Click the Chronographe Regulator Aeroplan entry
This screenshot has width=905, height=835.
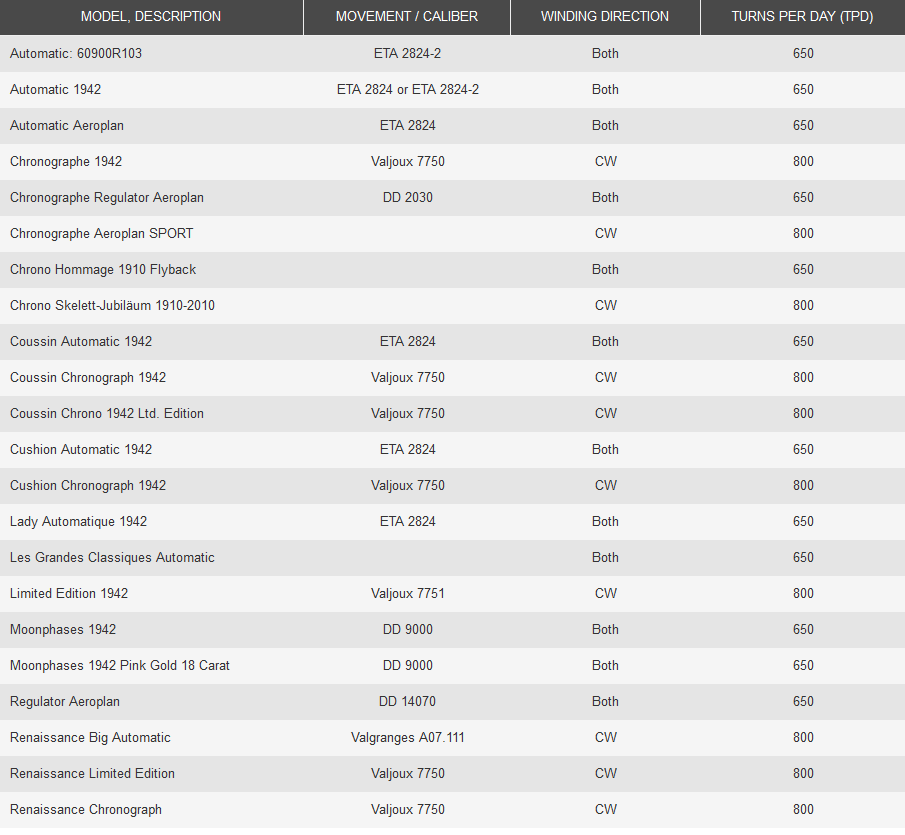[x=107, y=198]
